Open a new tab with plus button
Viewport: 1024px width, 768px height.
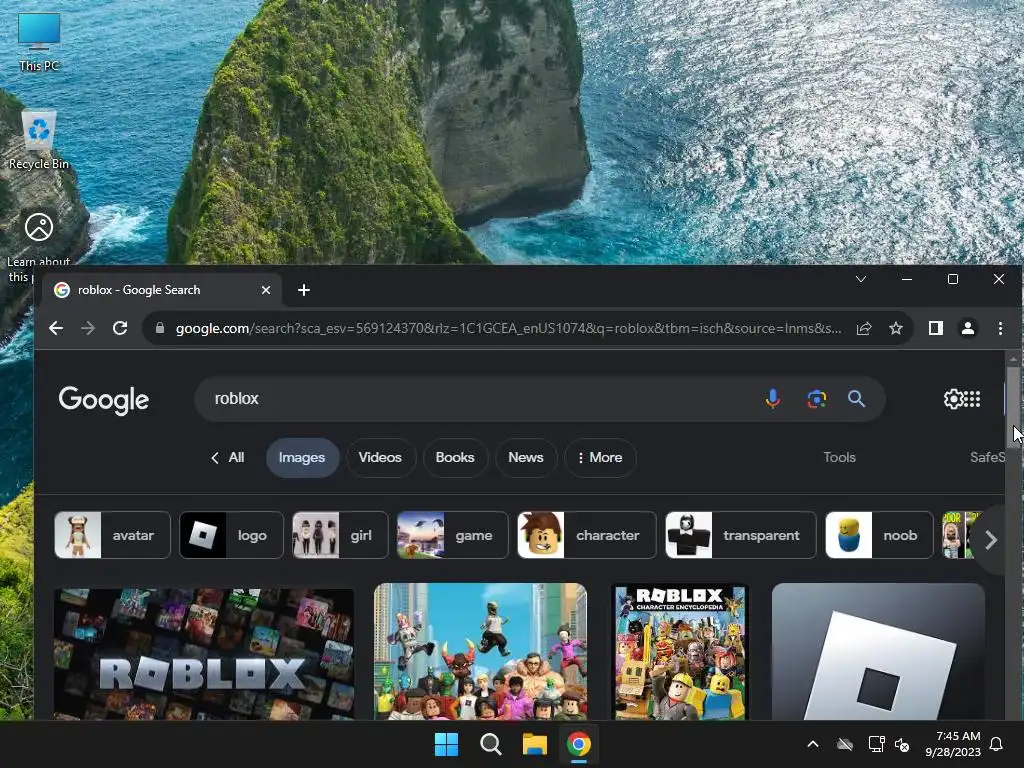coord(304,290)
